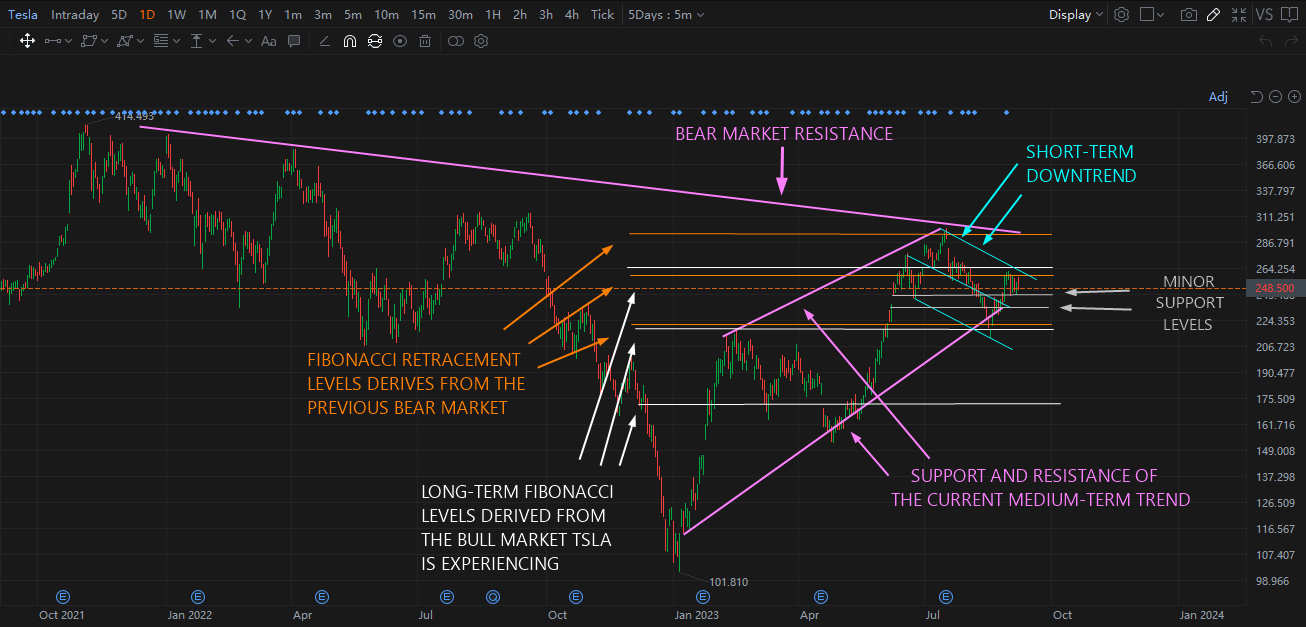Select the move/crosshair cursor tool
The height and width of the screenshot is (627, 1306).
click(x=27, y=41)
